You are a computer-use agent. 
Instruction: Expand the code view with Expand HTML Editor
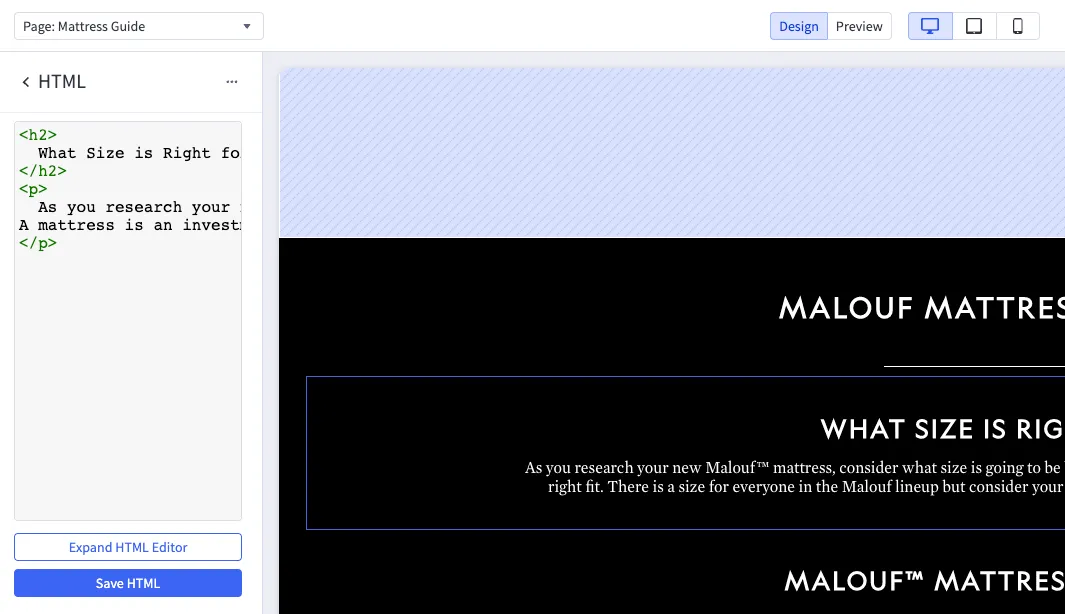click(127, 547)
